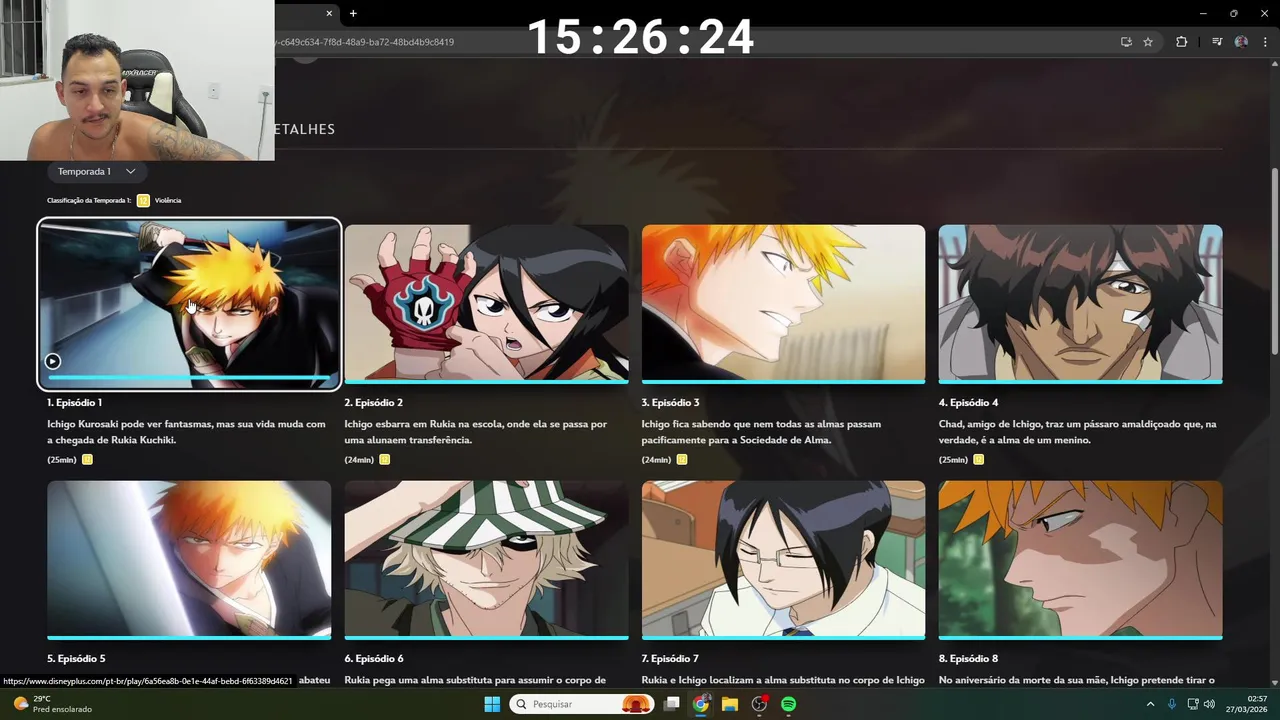
Task: Bookmark this page with the star icon
Action: pos(1148,42)
